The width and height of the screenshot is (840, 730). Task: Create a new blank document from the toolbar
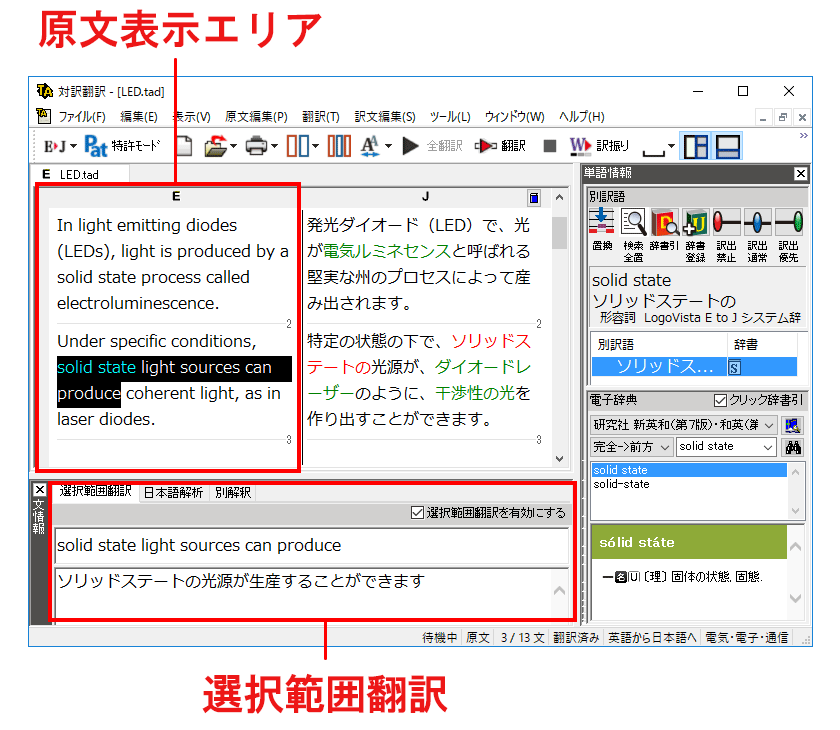[x=184, y=146]
